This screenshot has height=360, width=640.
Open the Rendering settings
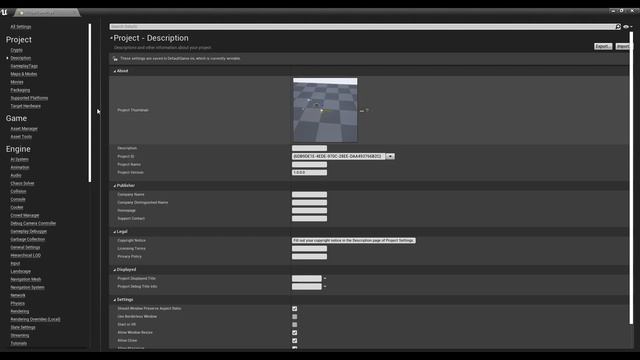[x=20, y=311]
